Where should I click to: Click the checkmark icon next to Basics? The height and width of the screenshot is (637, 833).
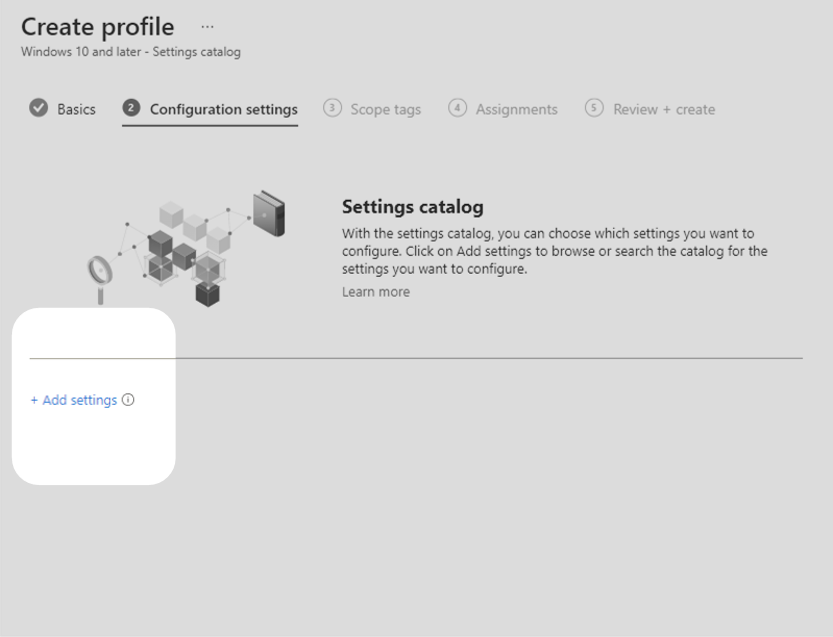coord(38,108)
